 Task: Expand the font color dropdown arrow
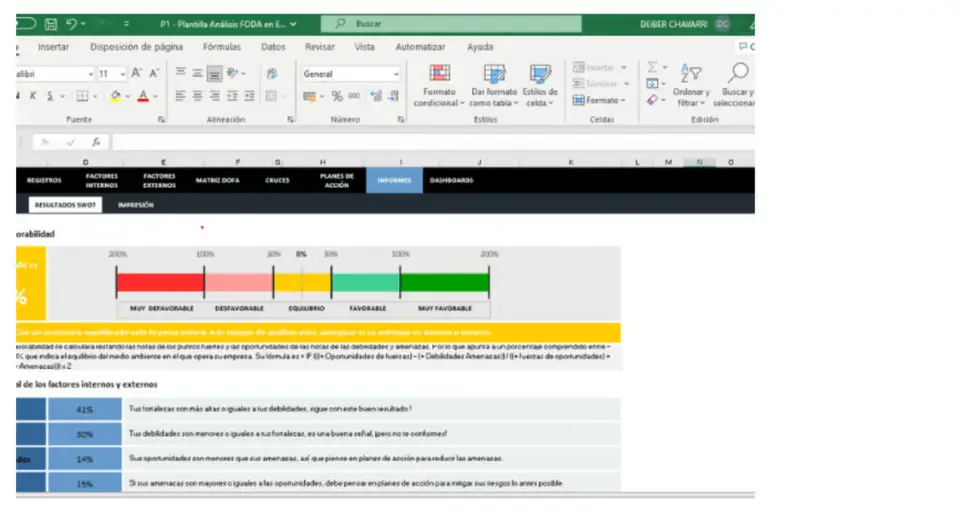(157, 97)
